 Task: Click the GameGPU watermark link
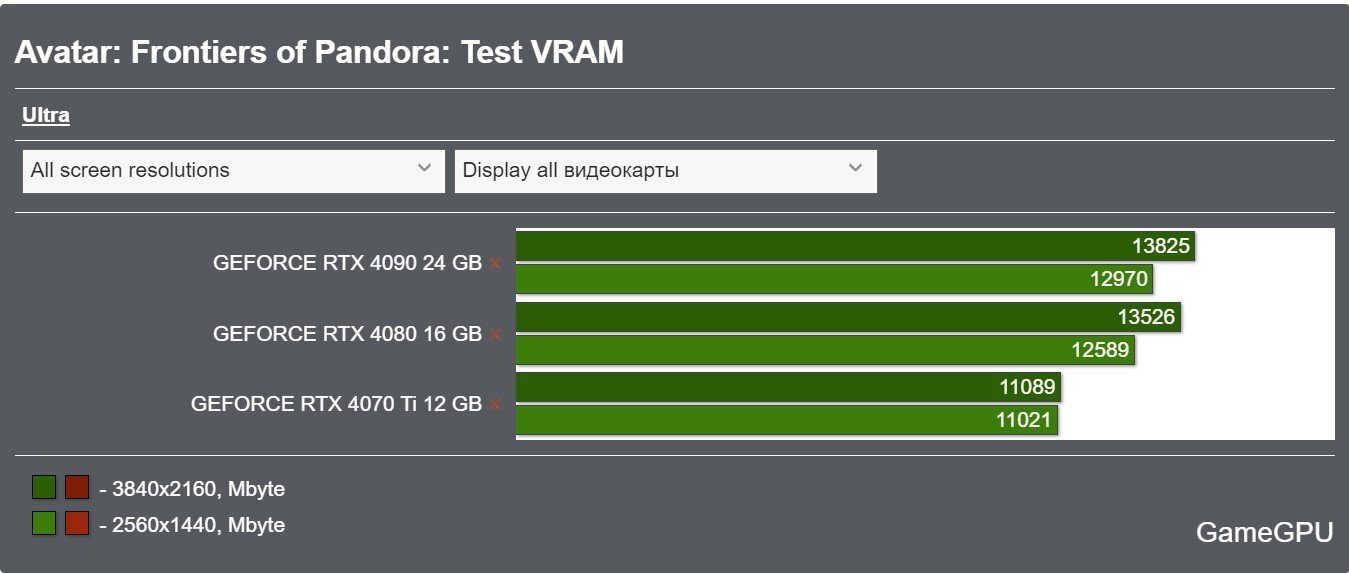pyautogui.click(x=1264, y=532)
